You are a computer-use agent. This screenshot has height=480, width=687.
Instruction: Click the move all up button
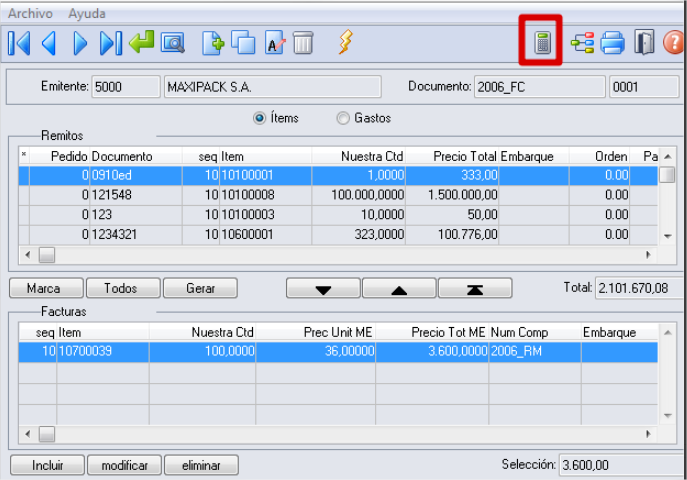point(475,288)
